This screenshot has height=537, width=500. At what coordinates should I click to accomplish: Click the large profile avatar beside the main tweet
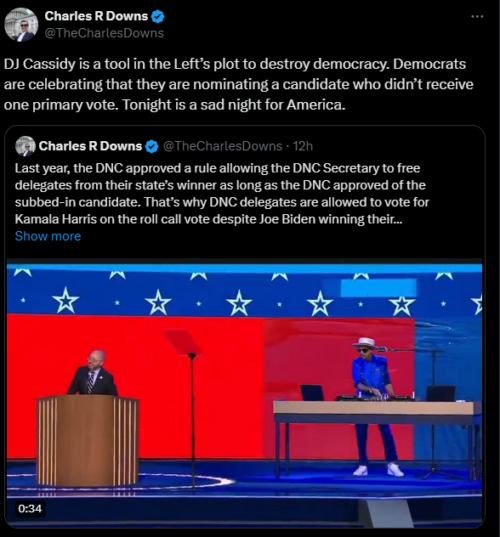point(21,25)
